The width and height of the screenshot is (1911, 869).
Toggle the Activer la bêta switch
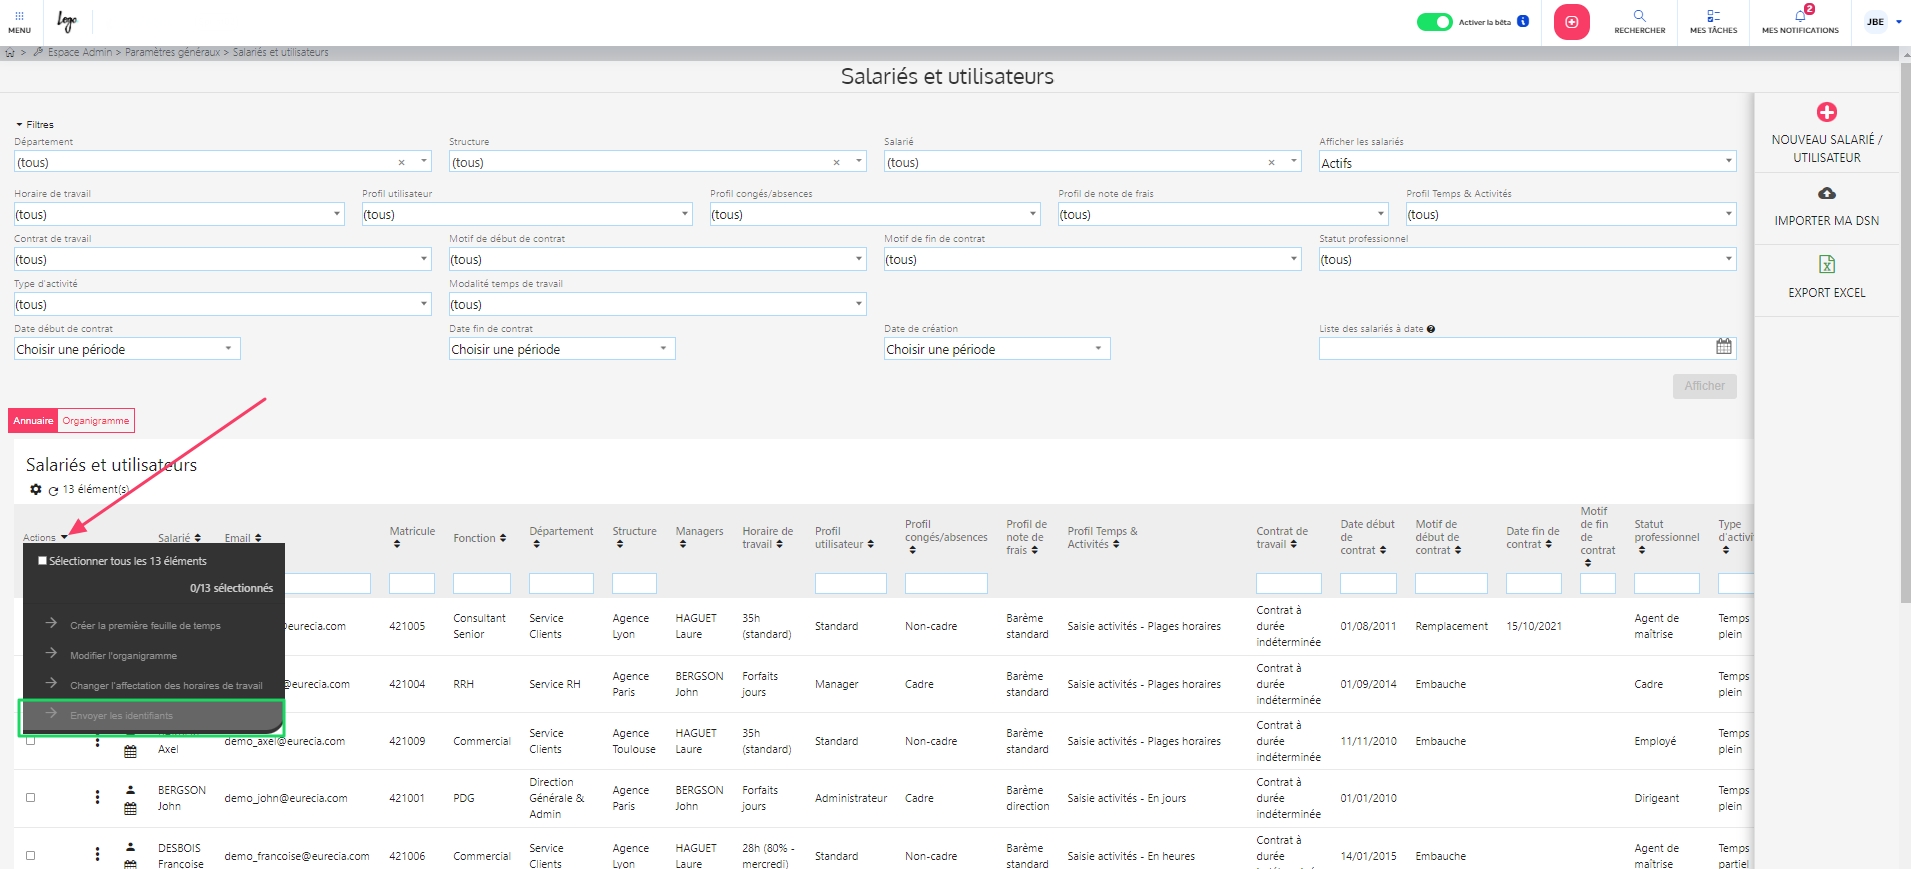click(1434, 22)
